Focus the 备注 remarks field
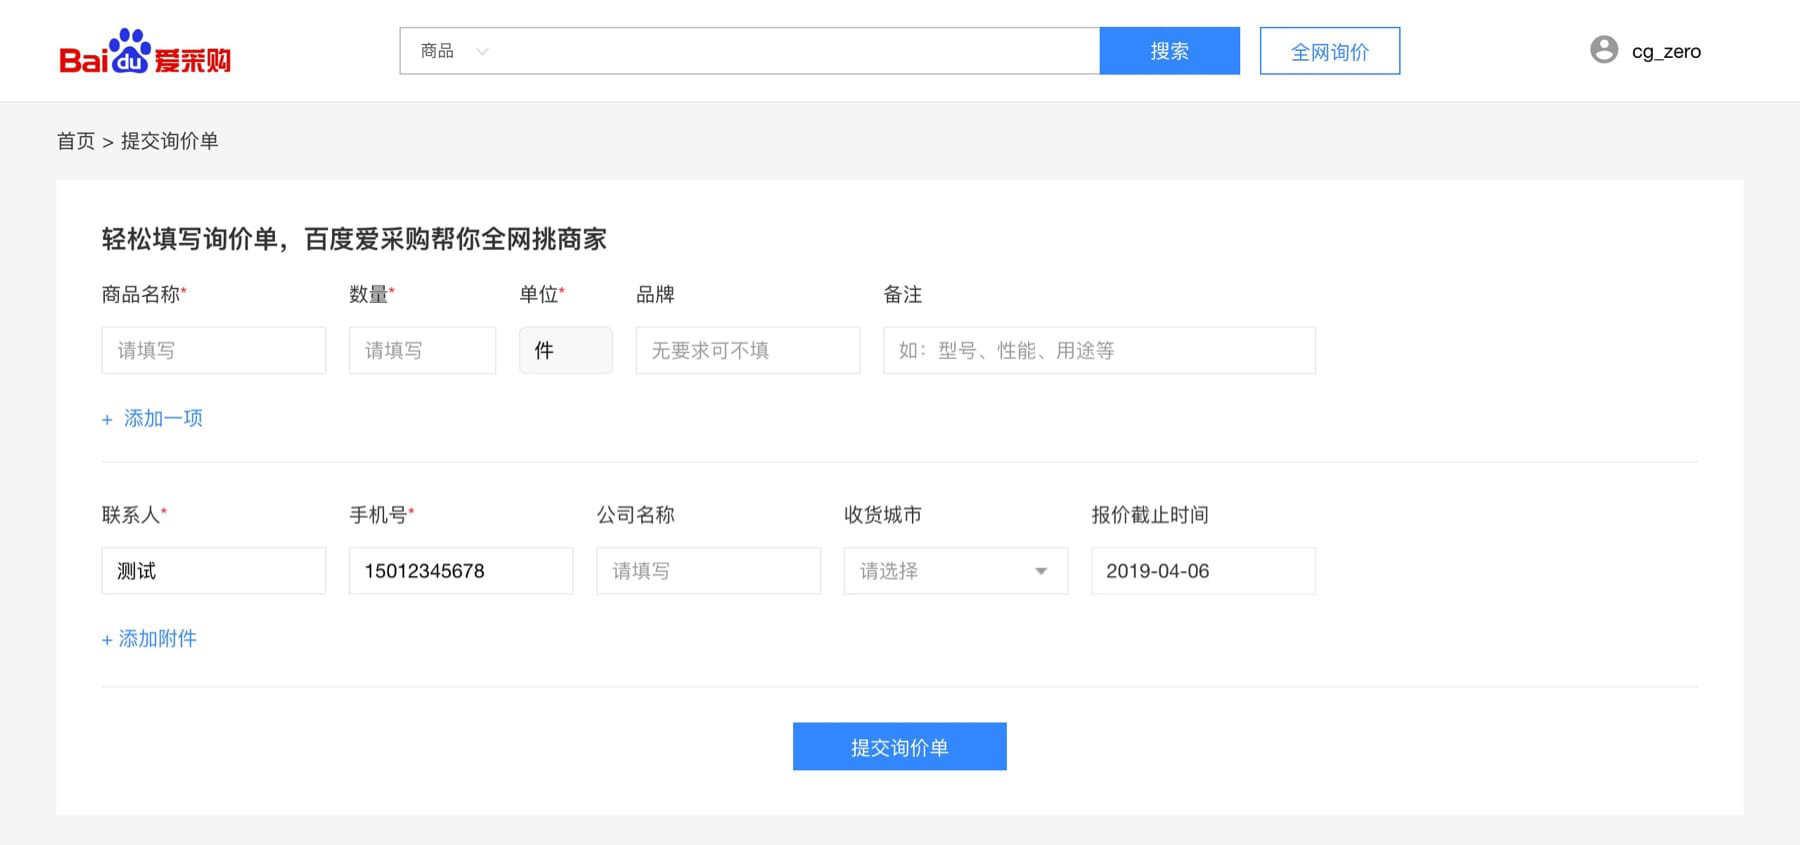 click(x=1098, y=350)
